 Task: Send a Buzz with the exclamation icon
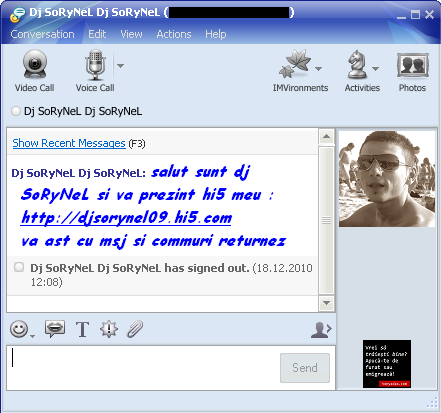109,329
